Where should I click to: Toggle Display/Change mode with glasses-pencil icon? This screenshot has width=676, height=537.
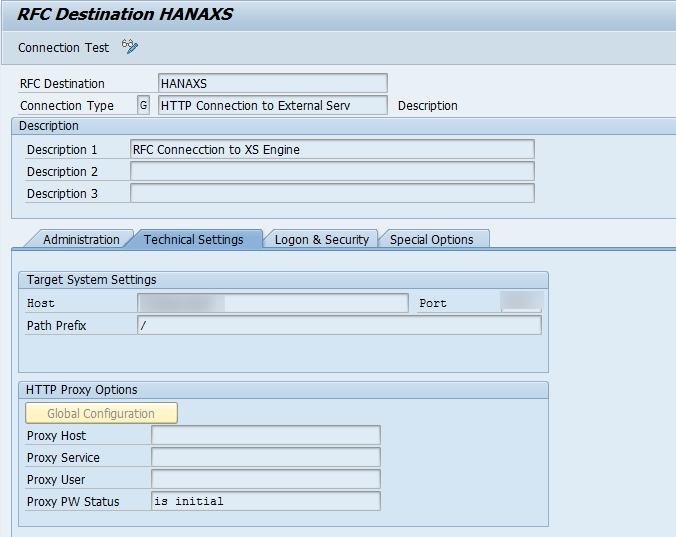[x=130, y=46]
